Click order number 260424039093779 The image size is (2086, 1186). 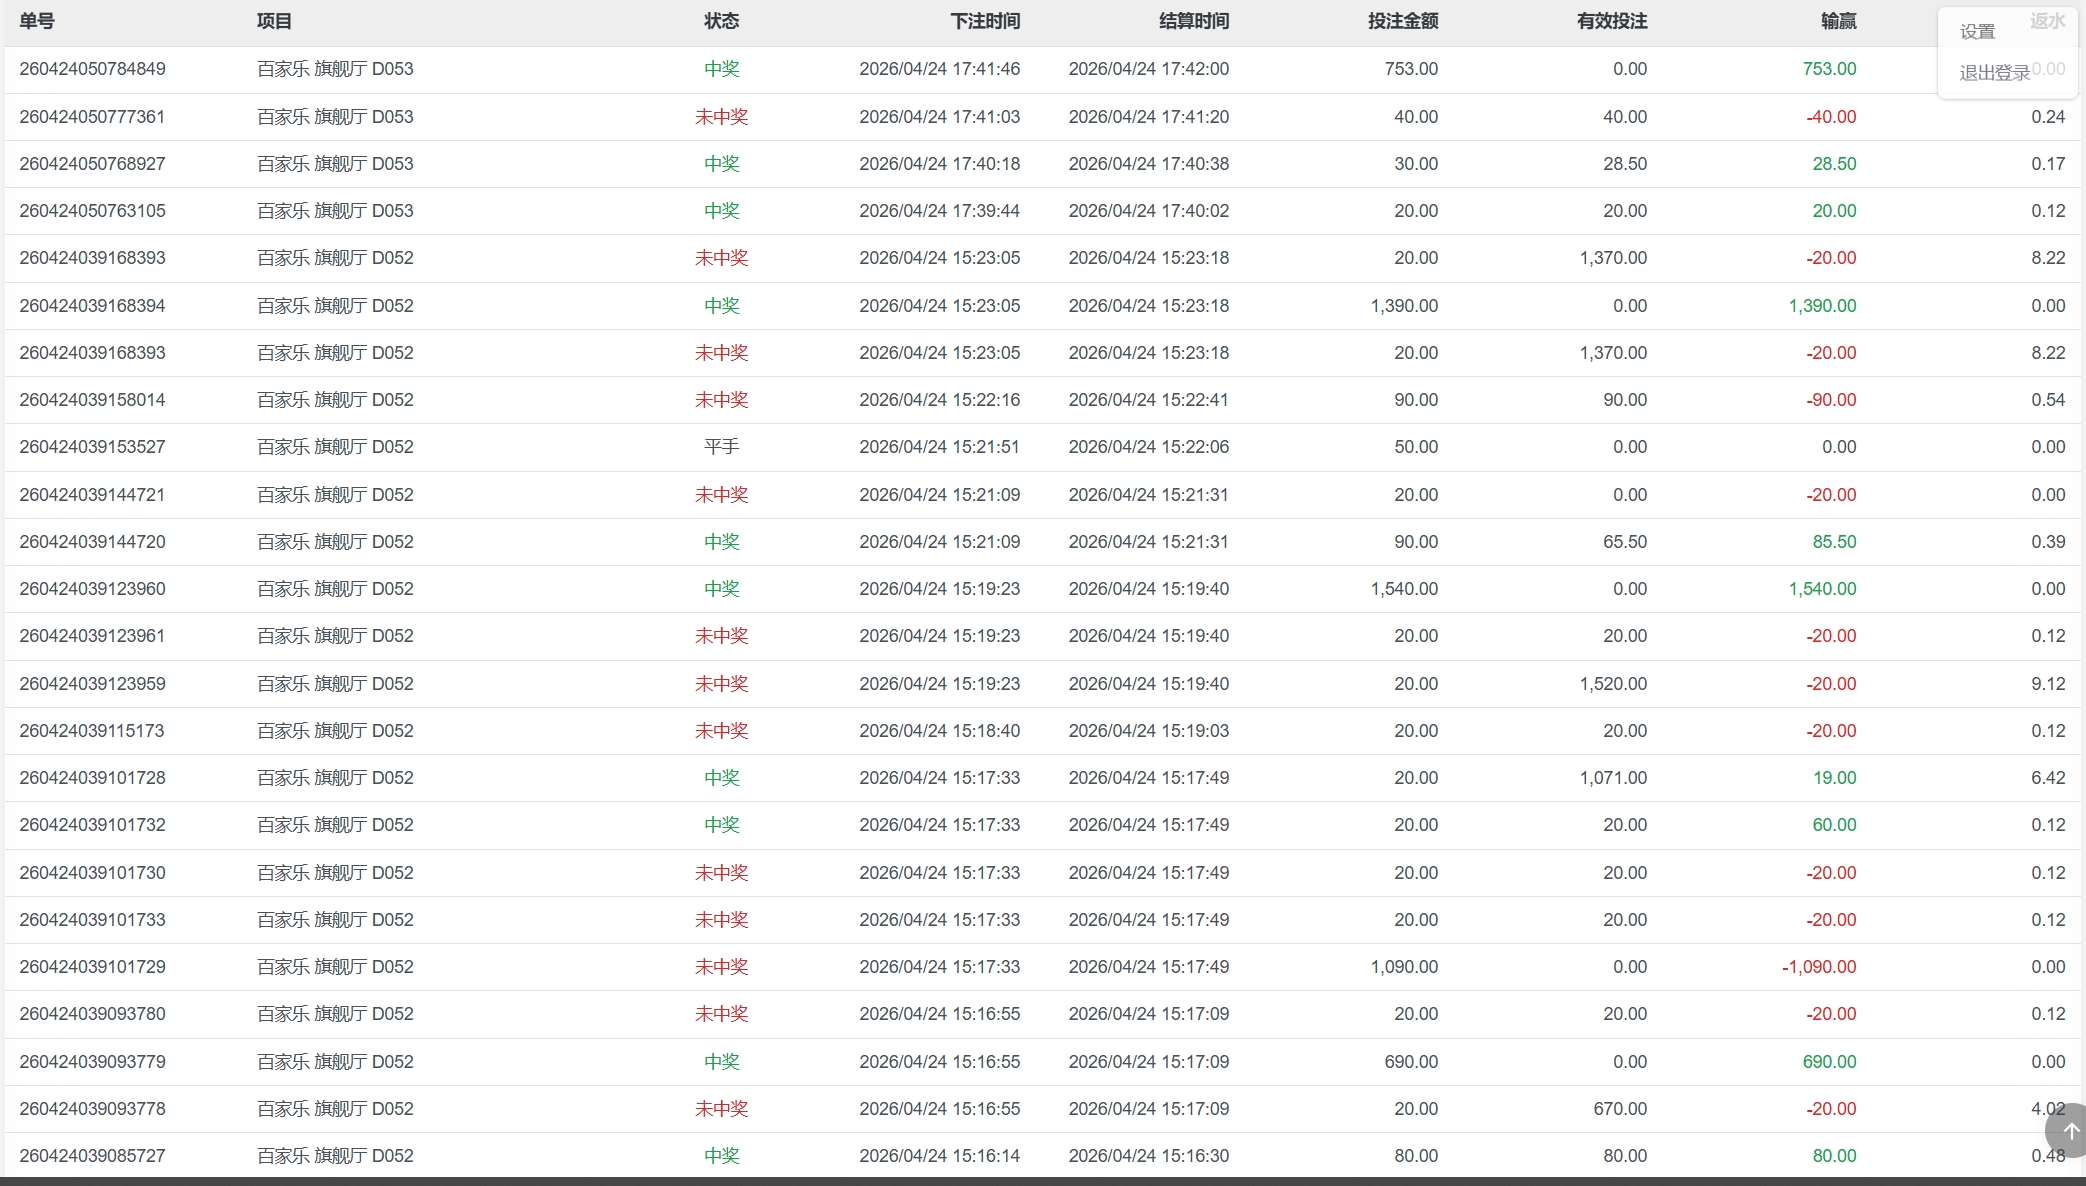tap(92, 1062)
